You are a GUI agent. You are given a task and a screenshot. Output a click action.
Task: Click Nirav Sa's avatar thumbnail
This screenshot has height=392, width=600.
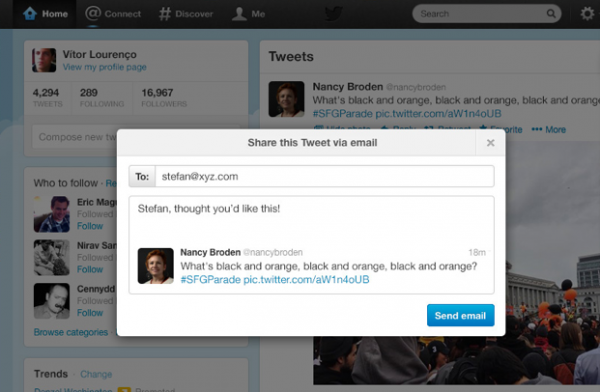click(52, 258)
